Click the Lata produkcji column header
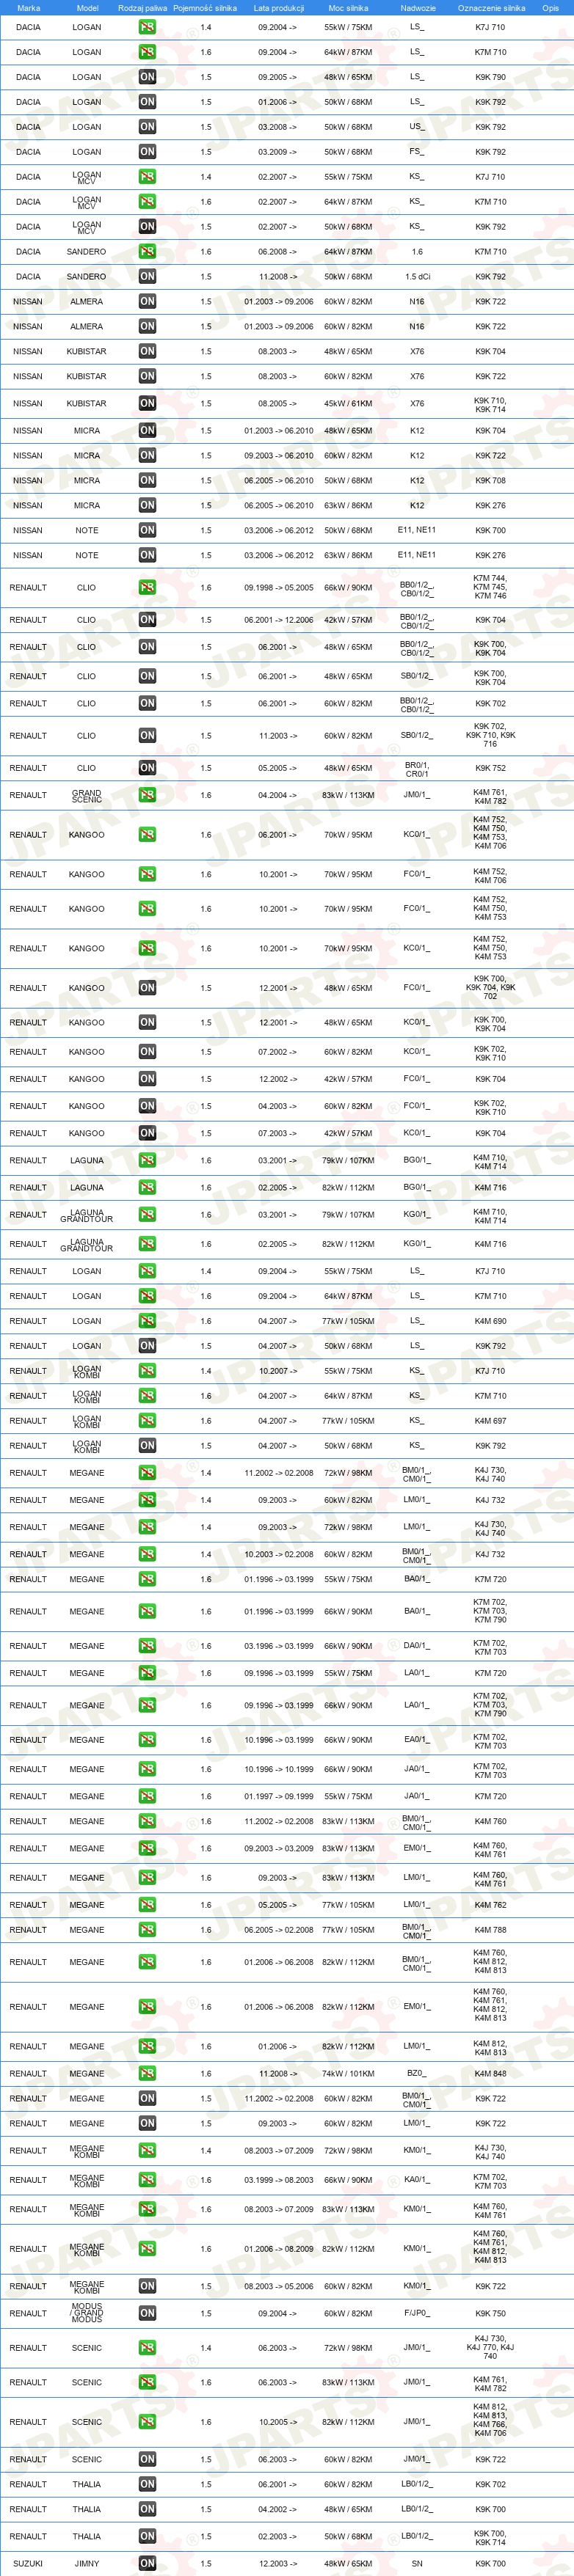The image size is (574, 2576). [x=278, y=8]
